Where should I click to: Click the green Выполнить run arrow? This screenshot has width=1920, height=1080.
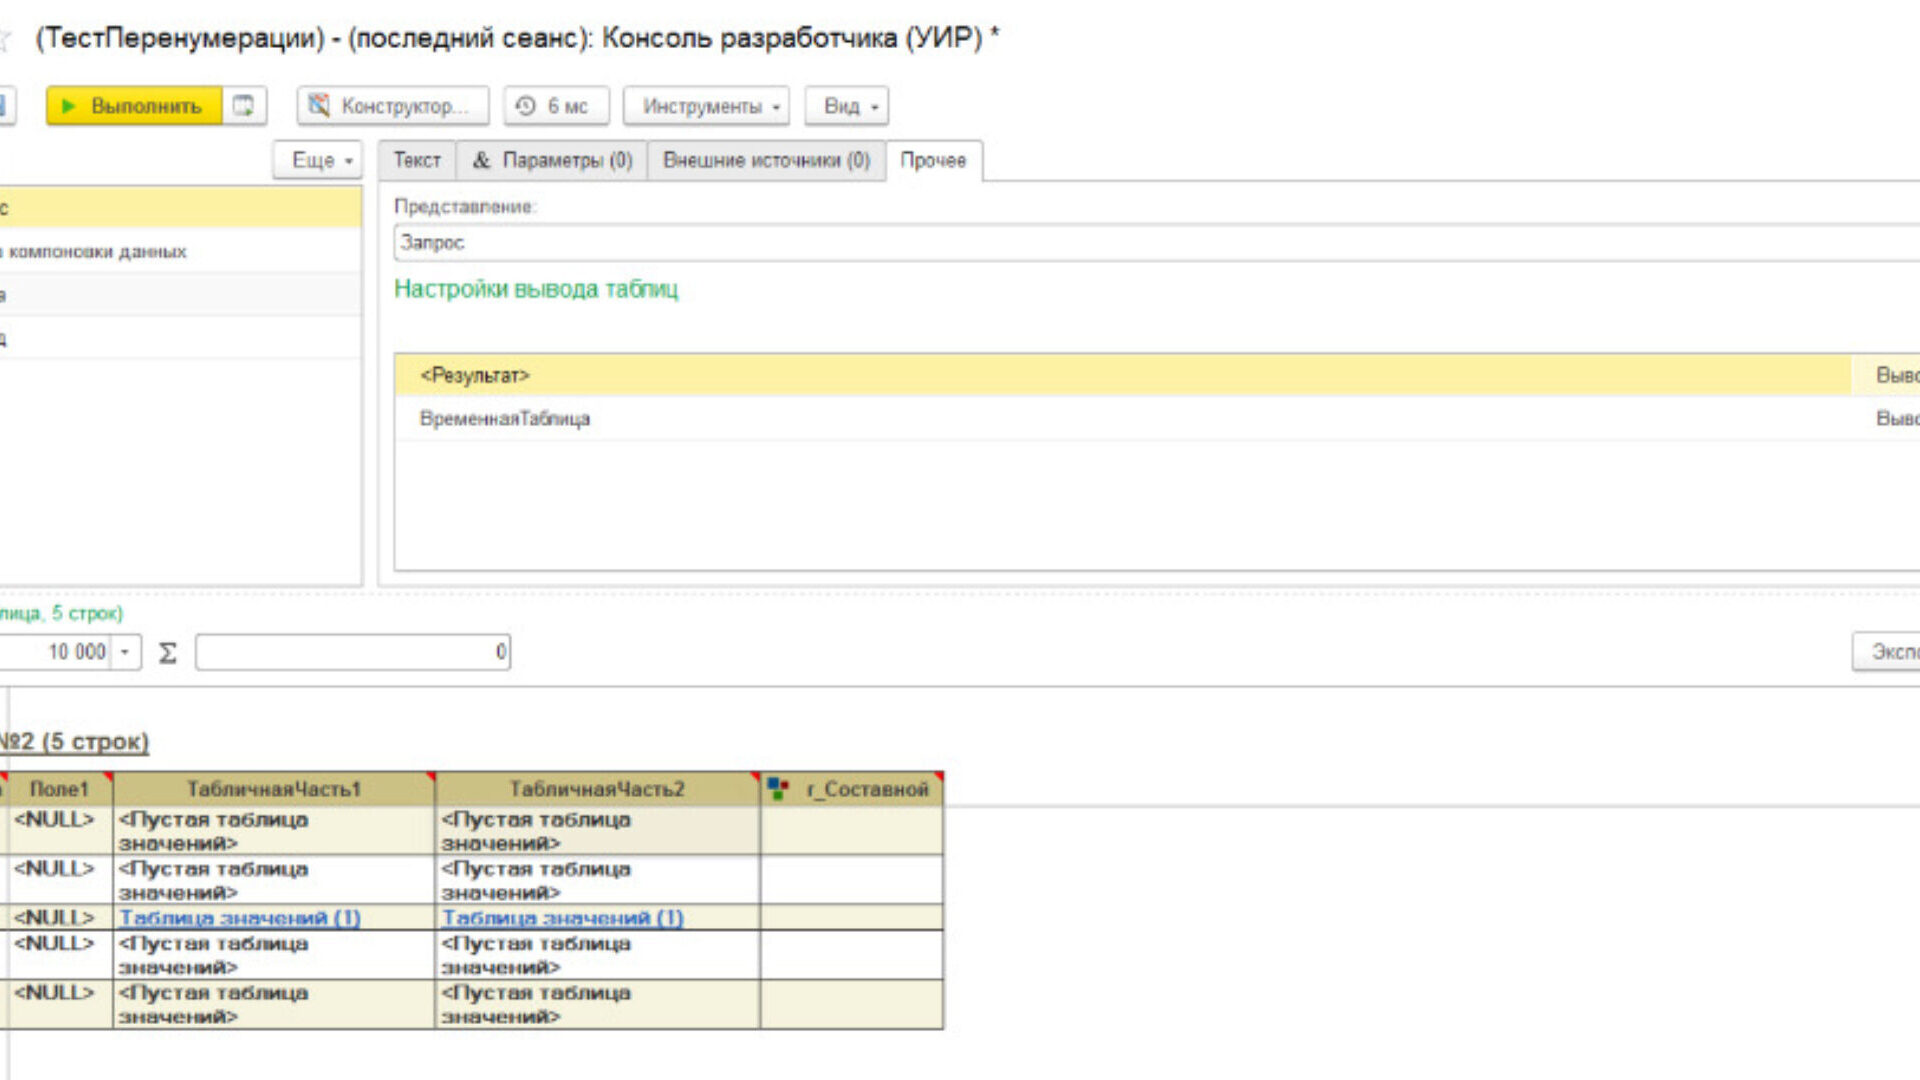click(68, 106)
